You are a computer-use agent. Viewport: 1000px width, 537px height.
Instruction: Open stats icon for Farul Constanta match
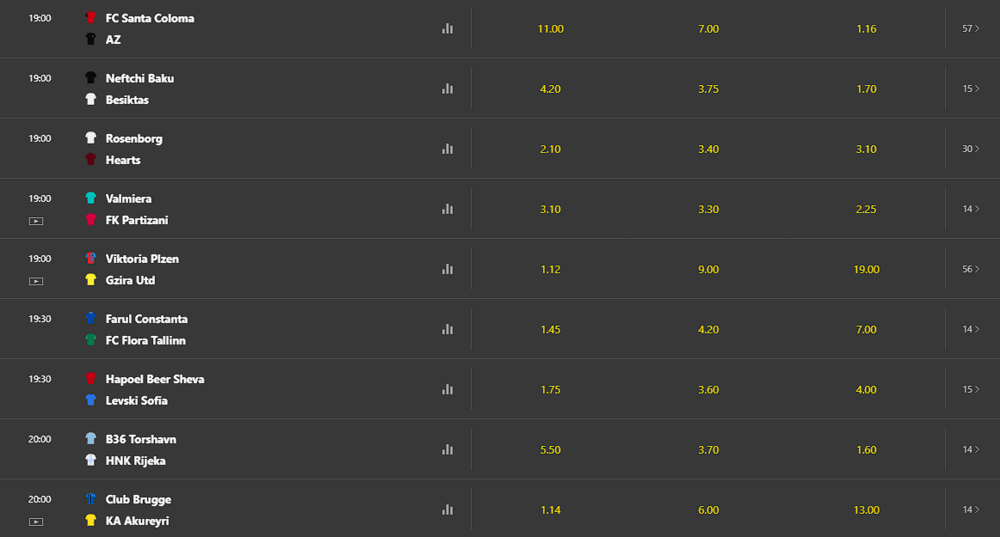tap(447, 329)
